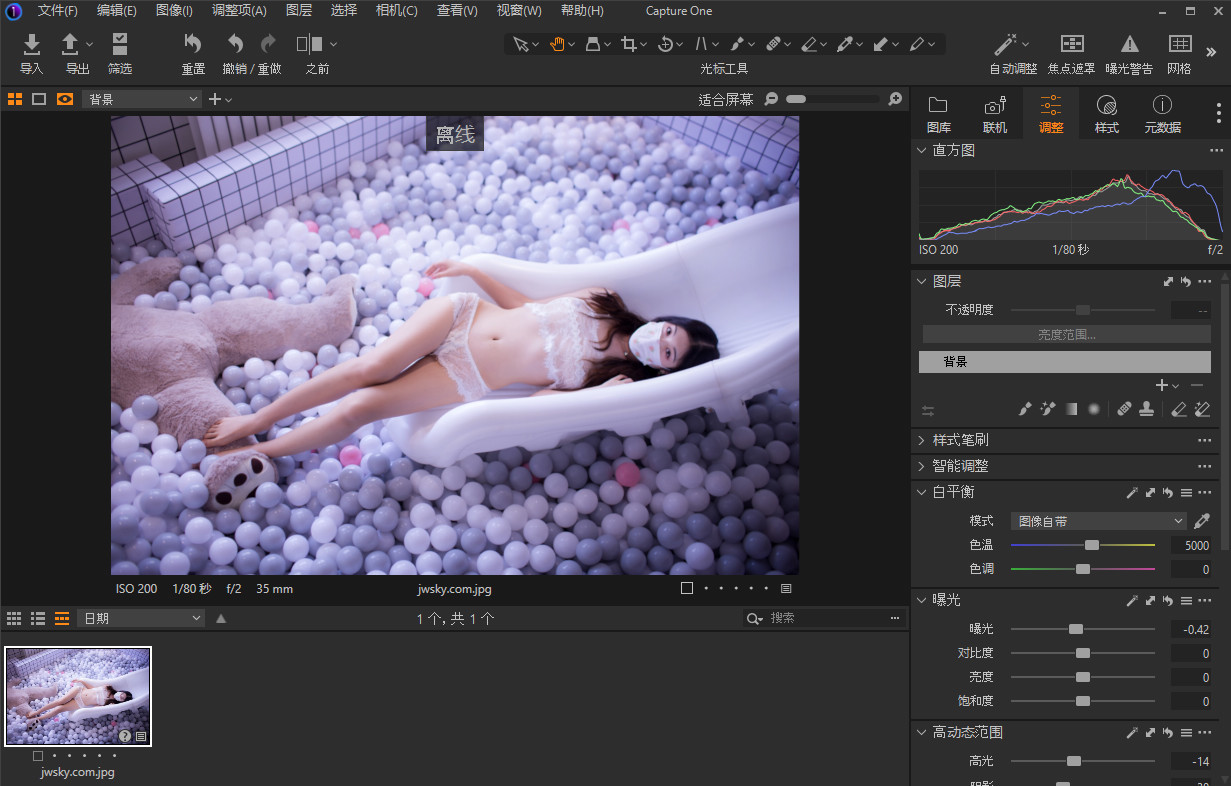Open the 图像自带 white balance mode dropdown
The height and width of the screenshot is (786, 1231).
[x=1097, y=520]
